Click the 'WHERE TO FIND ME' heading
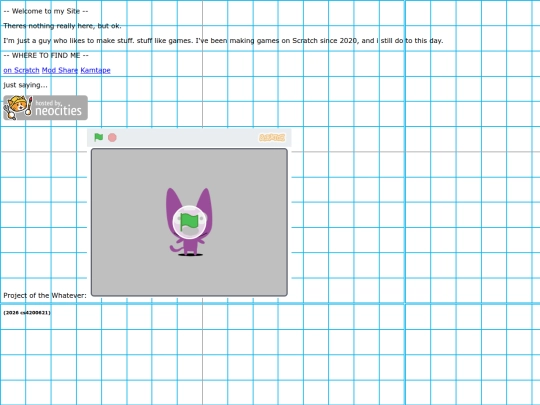540x405 pixels. click(x=46, y=55)
